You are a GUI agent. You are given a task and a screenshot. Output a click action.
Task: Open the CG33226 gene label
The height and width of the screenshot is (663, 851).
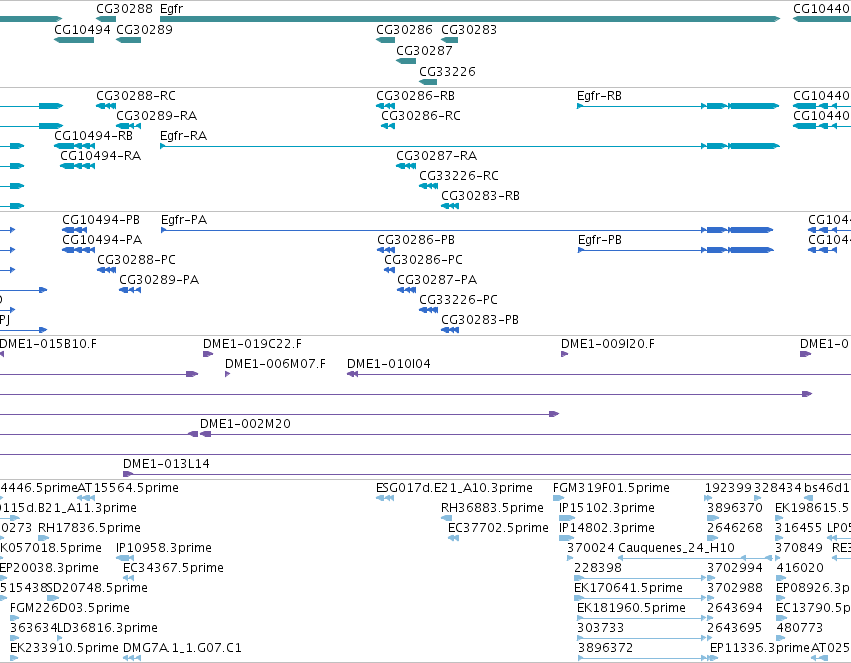(x=447, y=72)
